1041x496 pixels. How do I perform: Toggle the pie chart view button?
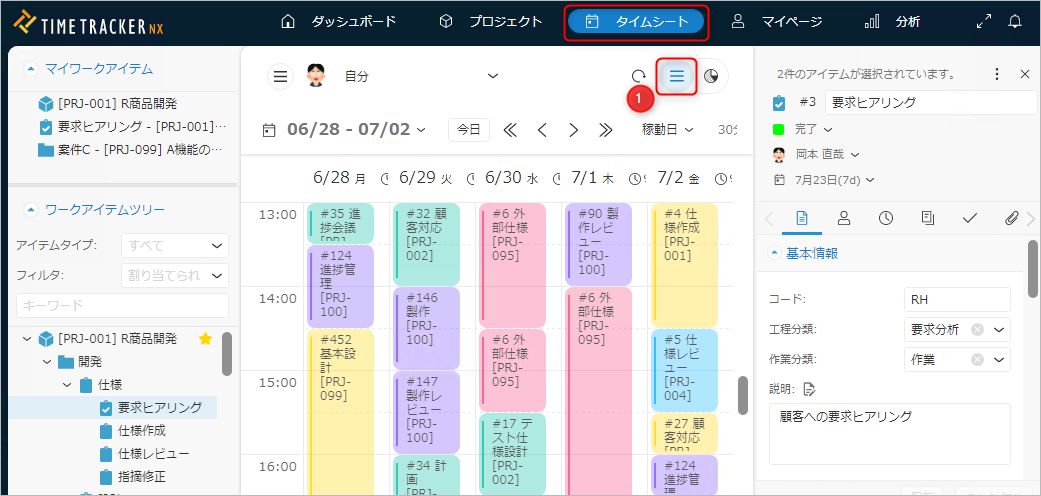point(711,76)
